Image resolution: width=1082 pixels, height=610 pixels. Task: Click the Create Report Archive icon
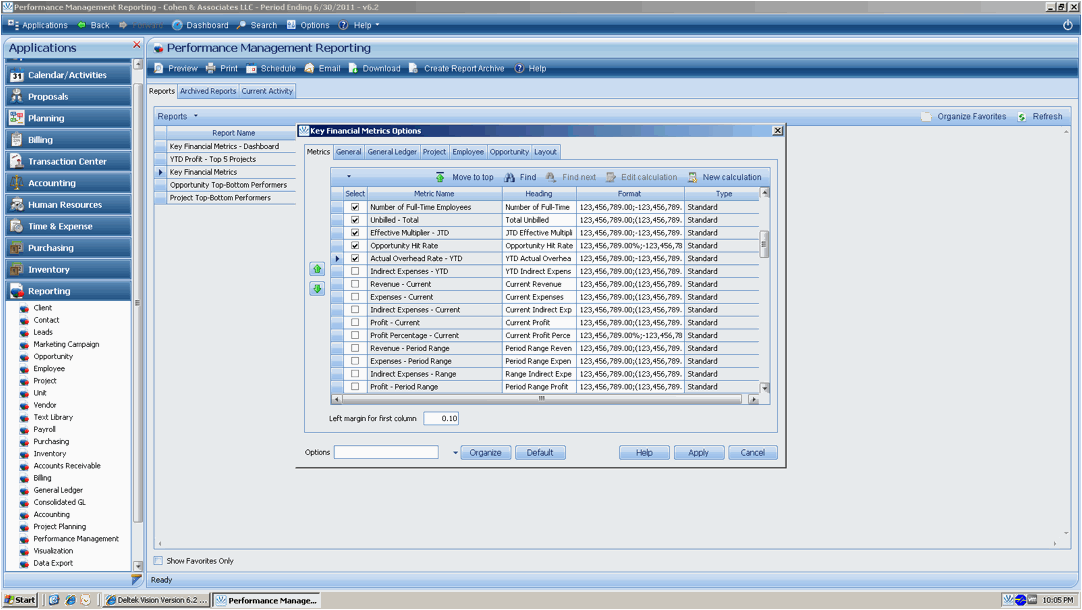413,69
